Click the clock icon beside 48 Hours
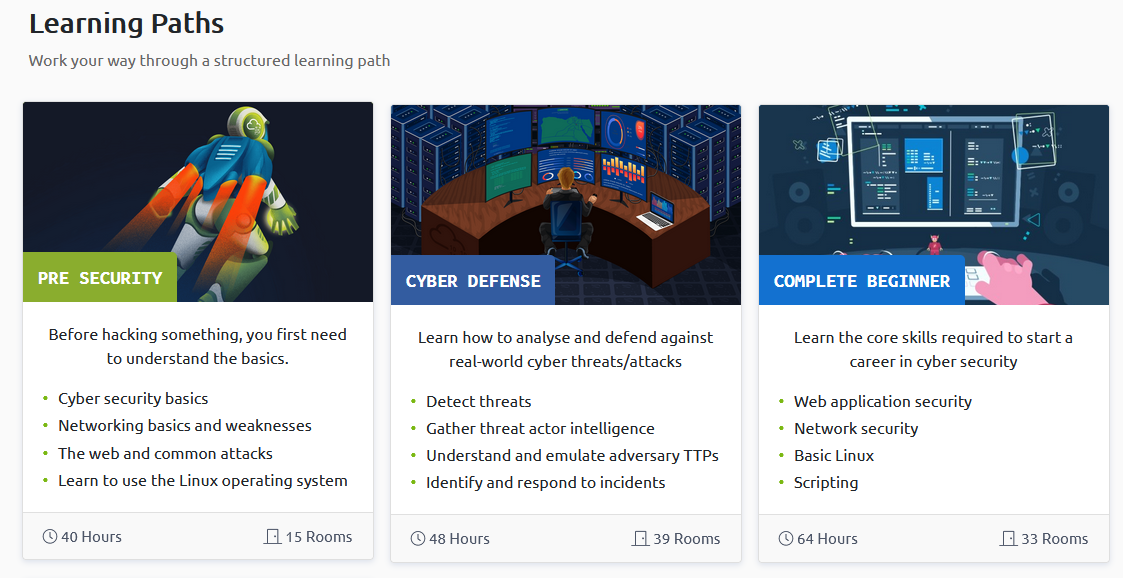 [x=418, y=539]
